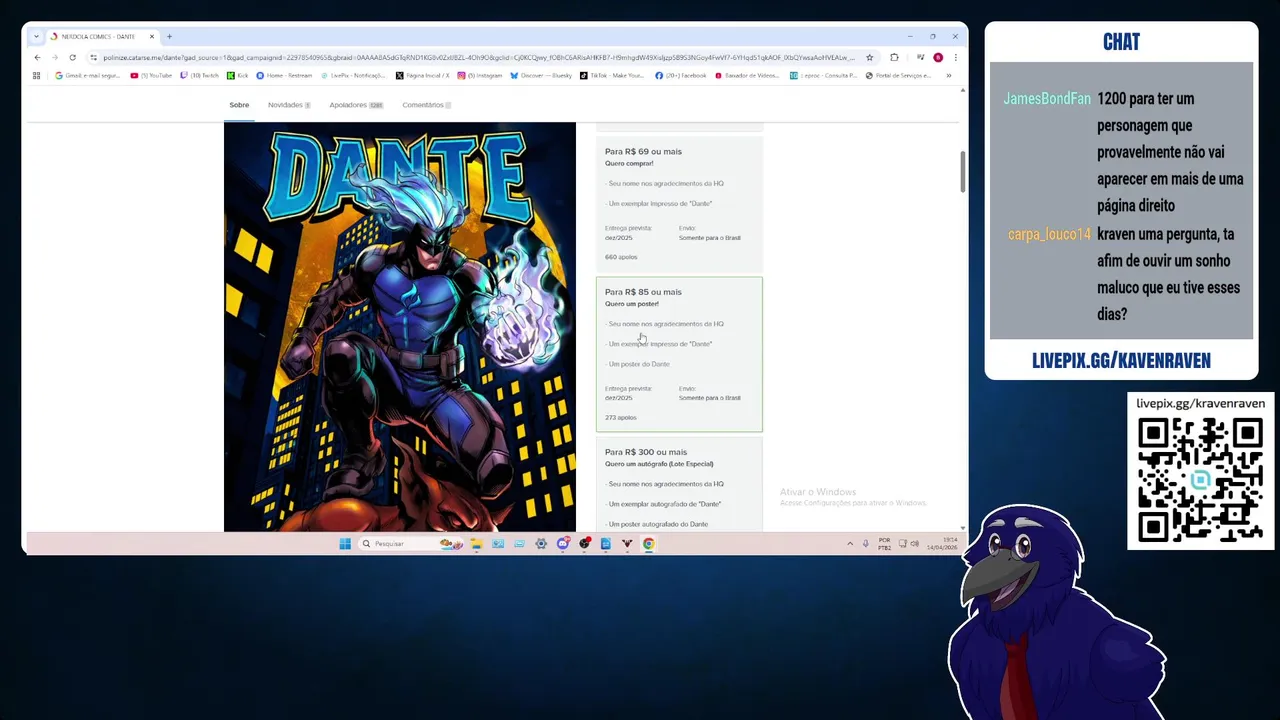Click JamesBondFan username in chat
Viewport: 1280px width, 720px height.
[1047, 99]
